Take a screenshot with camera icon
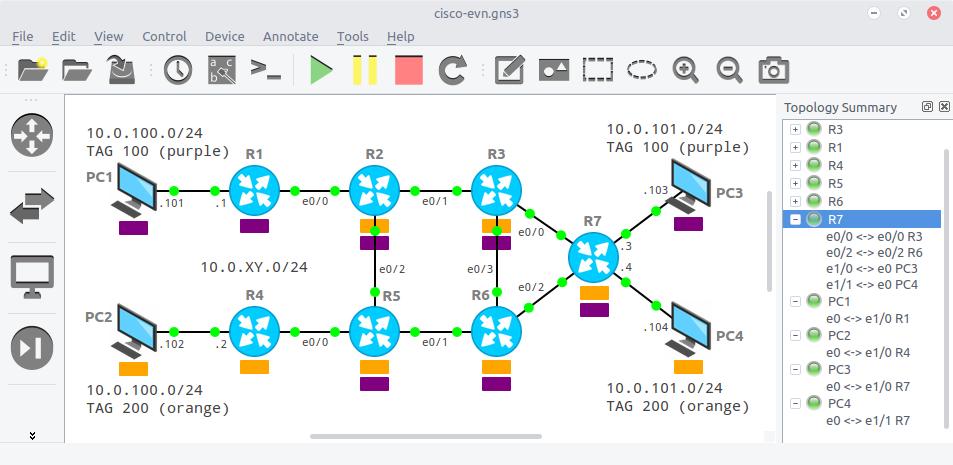The image size is (953, 465). [x=774, y=70]
